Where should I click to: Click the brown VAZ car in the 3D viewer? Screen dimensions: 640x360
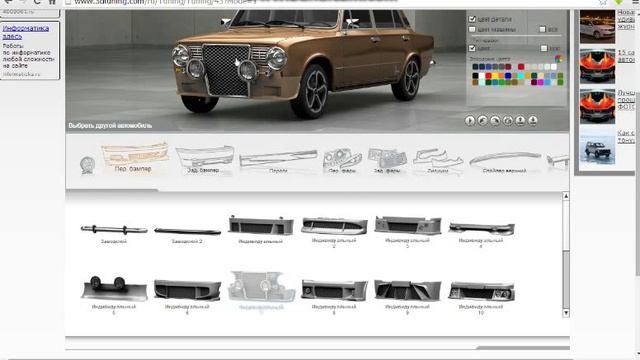pos(304,63)
